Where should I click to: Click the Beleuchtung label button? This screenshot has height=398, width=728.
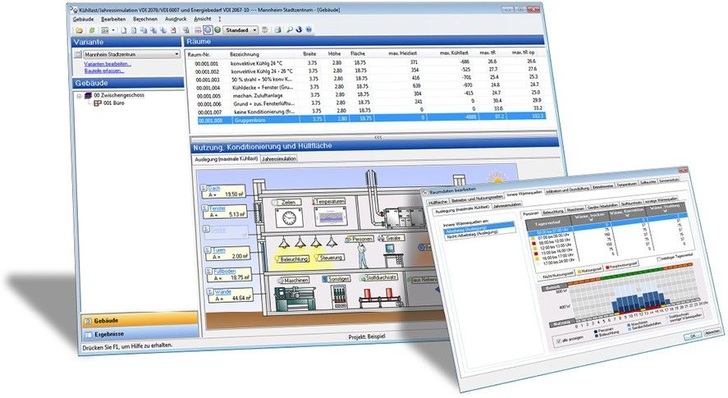(x=293, y=258)
